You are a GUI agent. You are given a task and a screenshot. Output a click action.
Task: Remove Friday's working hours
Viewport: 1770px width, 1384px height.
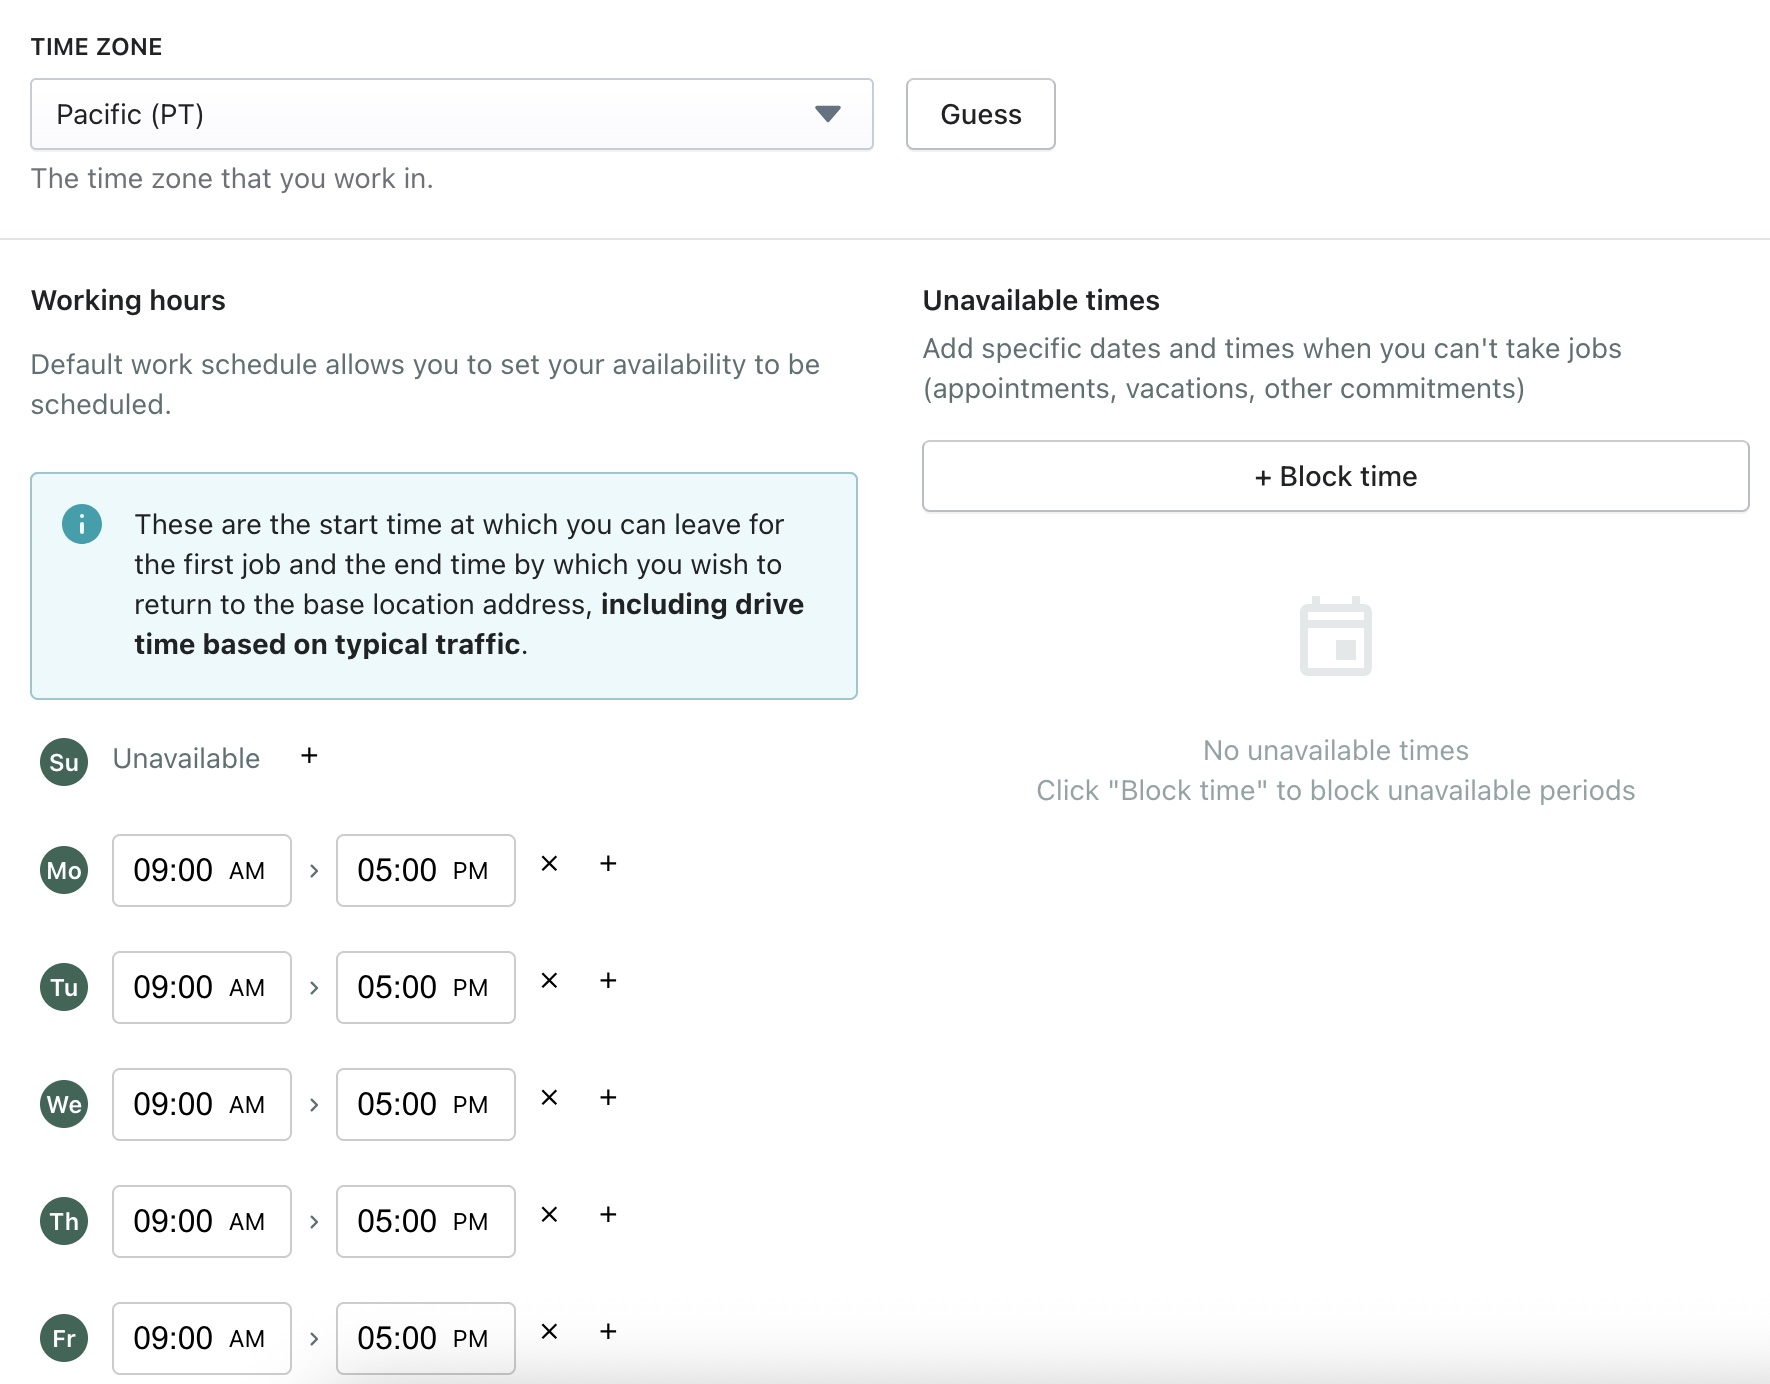coord(549,1332)
